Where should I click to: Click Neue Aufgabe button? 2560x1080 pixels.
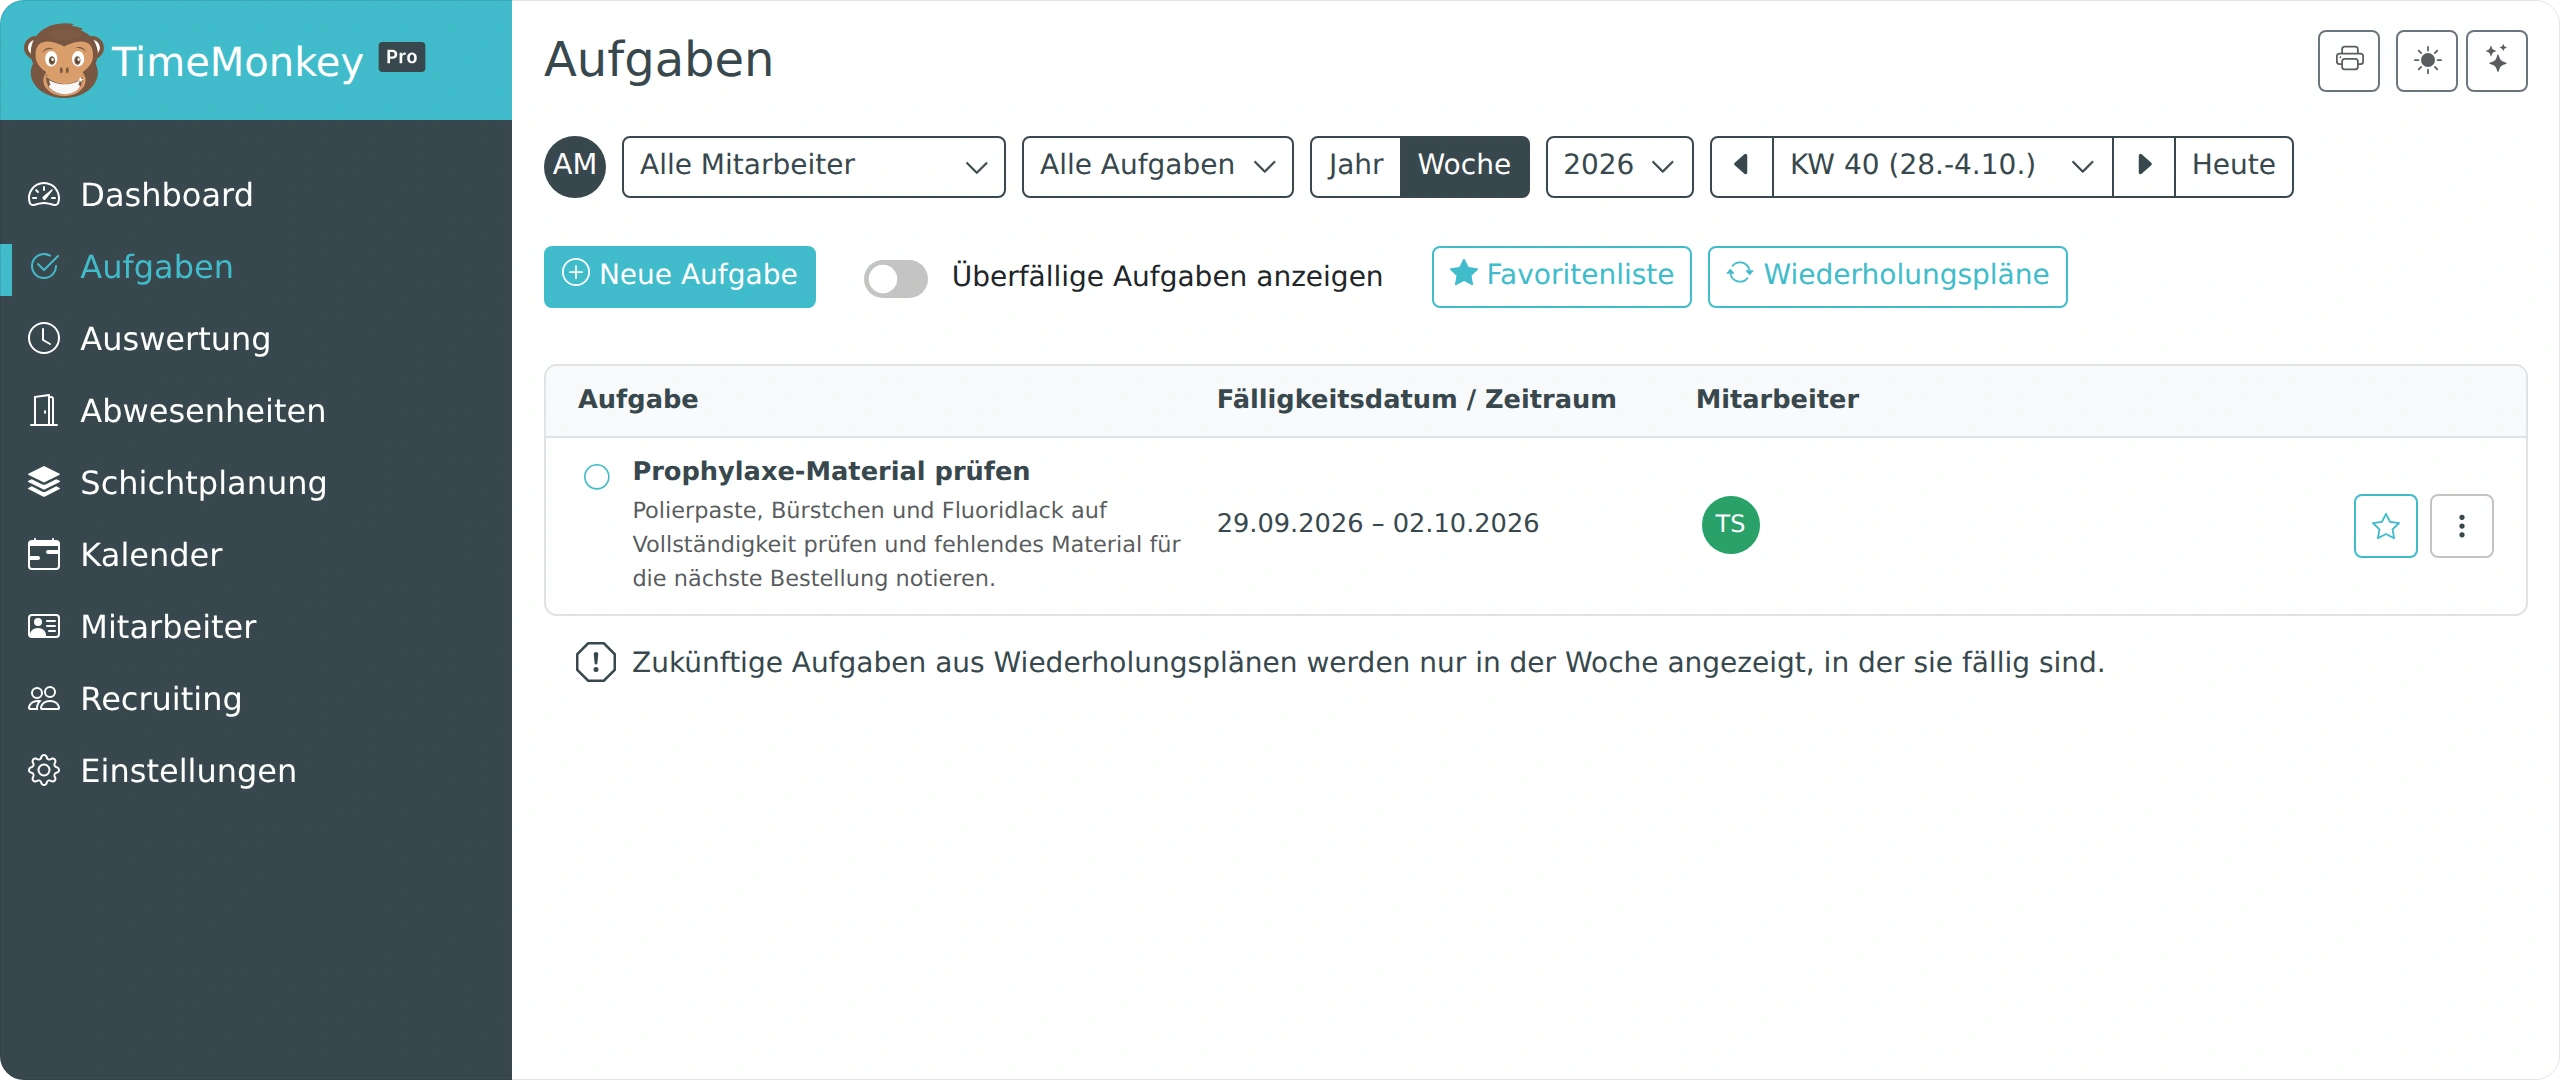680,276
